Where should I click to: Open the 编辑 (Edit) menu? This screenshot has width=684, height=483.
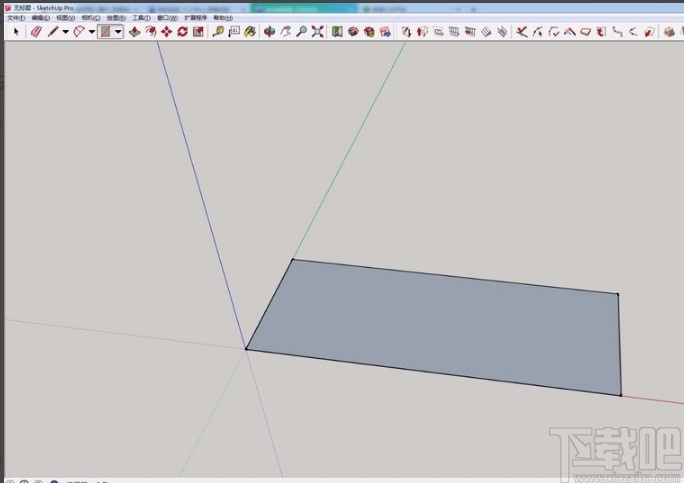tap(41, 18)
